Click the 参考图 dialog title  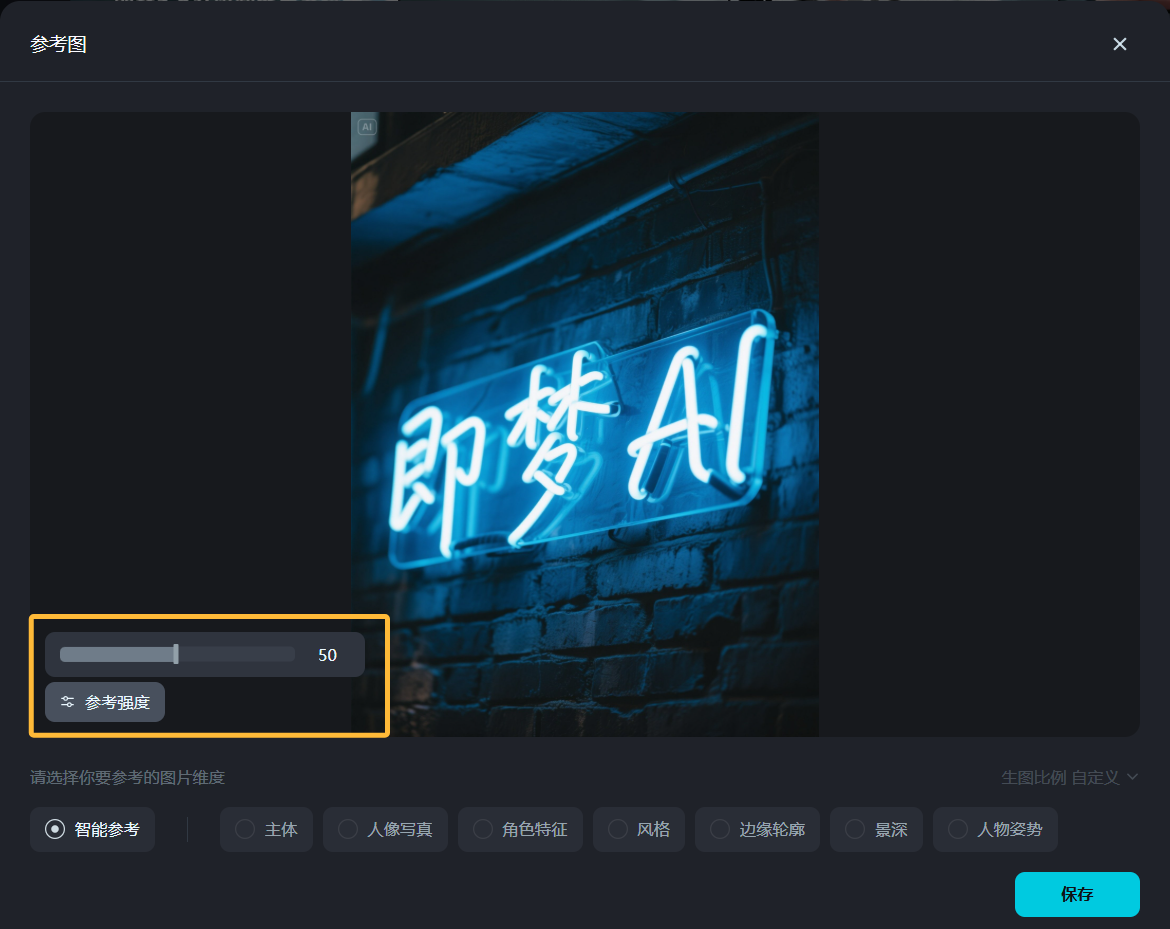coord(58,44)
